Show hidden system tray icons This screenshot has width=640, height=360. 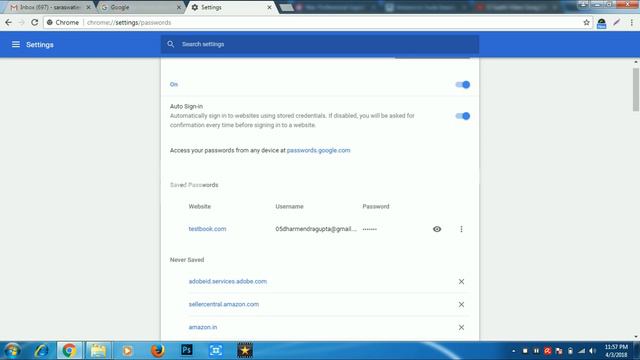click(x=513, y=351)
